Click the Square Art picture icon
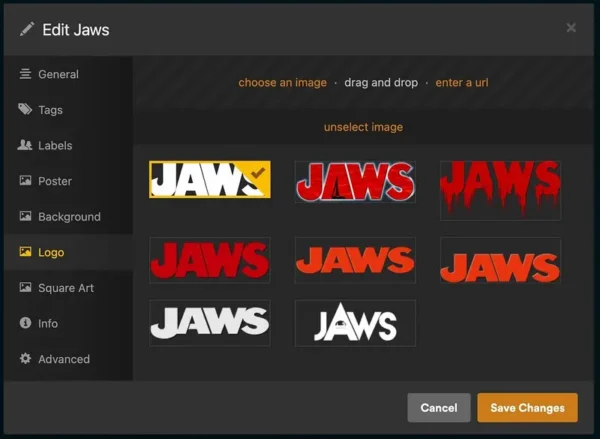 (x=25, y=288)
